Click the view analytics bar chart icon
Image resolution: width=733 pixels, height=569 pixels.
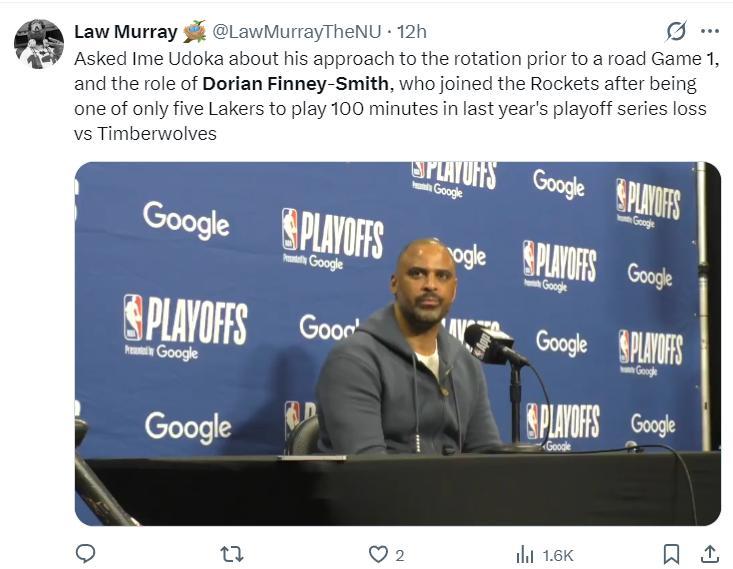pyautogui.click(x=525, y=554)
